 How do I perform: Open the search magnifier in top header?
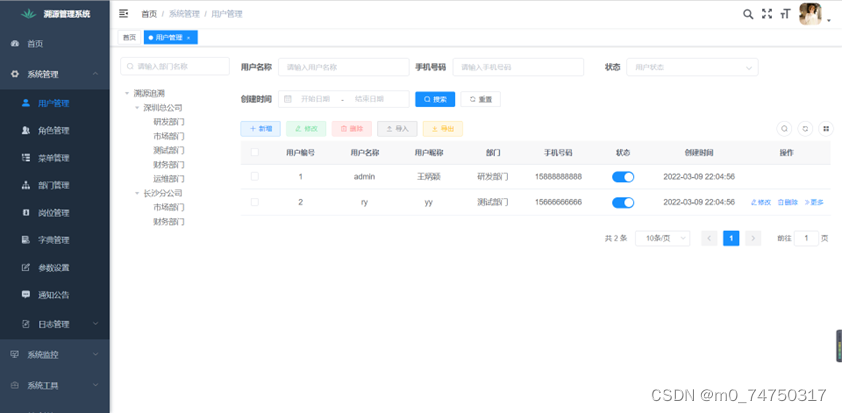747,14
